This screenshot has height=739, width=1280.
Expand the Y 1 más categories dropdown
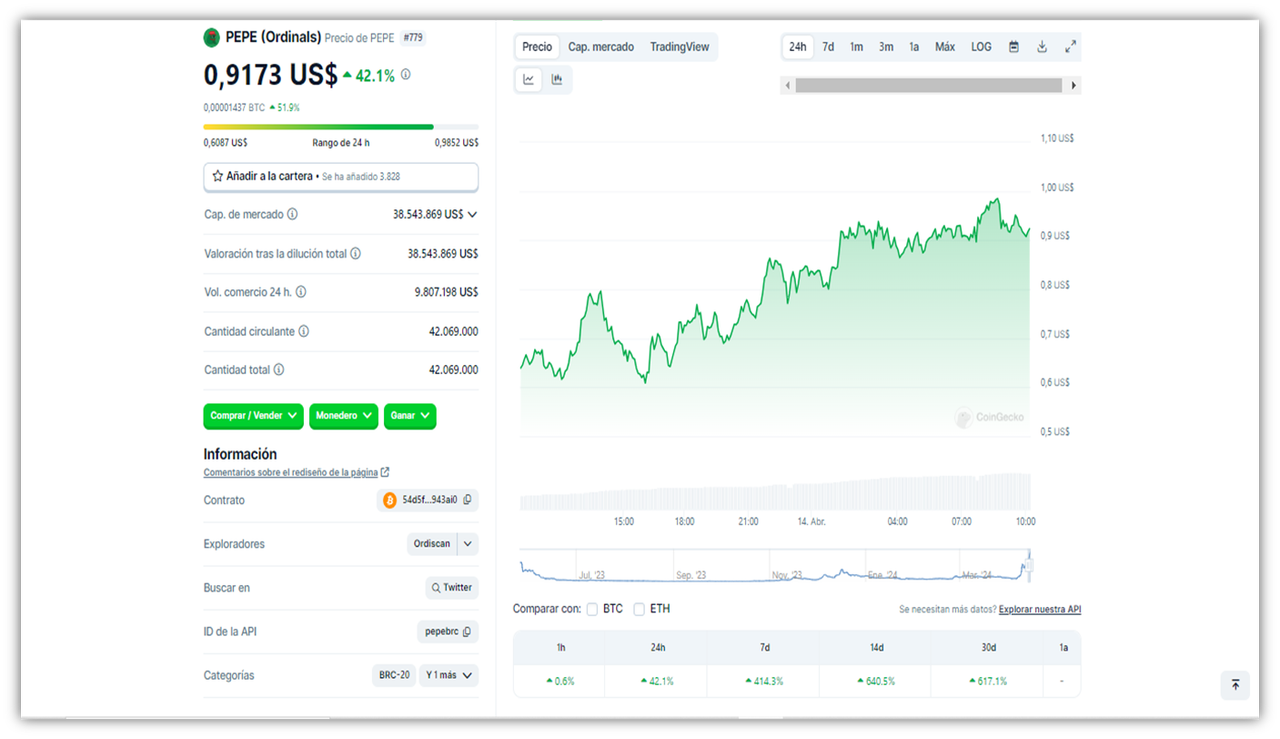(448, 676)
